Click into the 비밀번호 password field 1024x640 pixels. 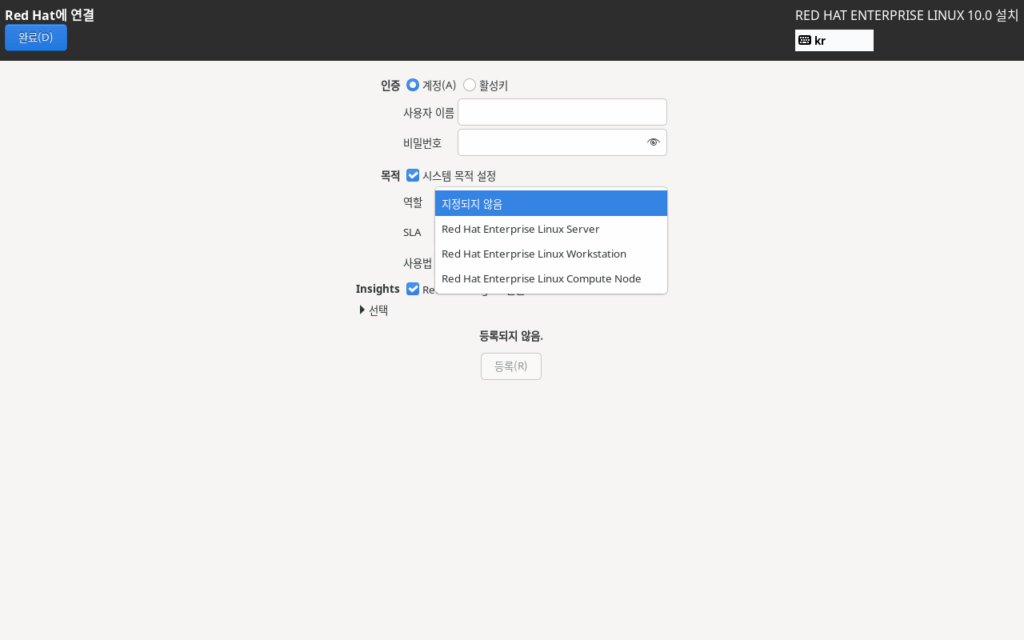(x=550, y=142)
